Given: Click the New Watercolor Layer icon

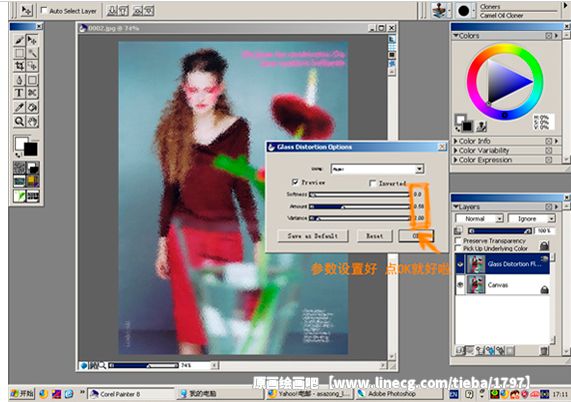Looking at the screenshot, I should click(491, 351).
